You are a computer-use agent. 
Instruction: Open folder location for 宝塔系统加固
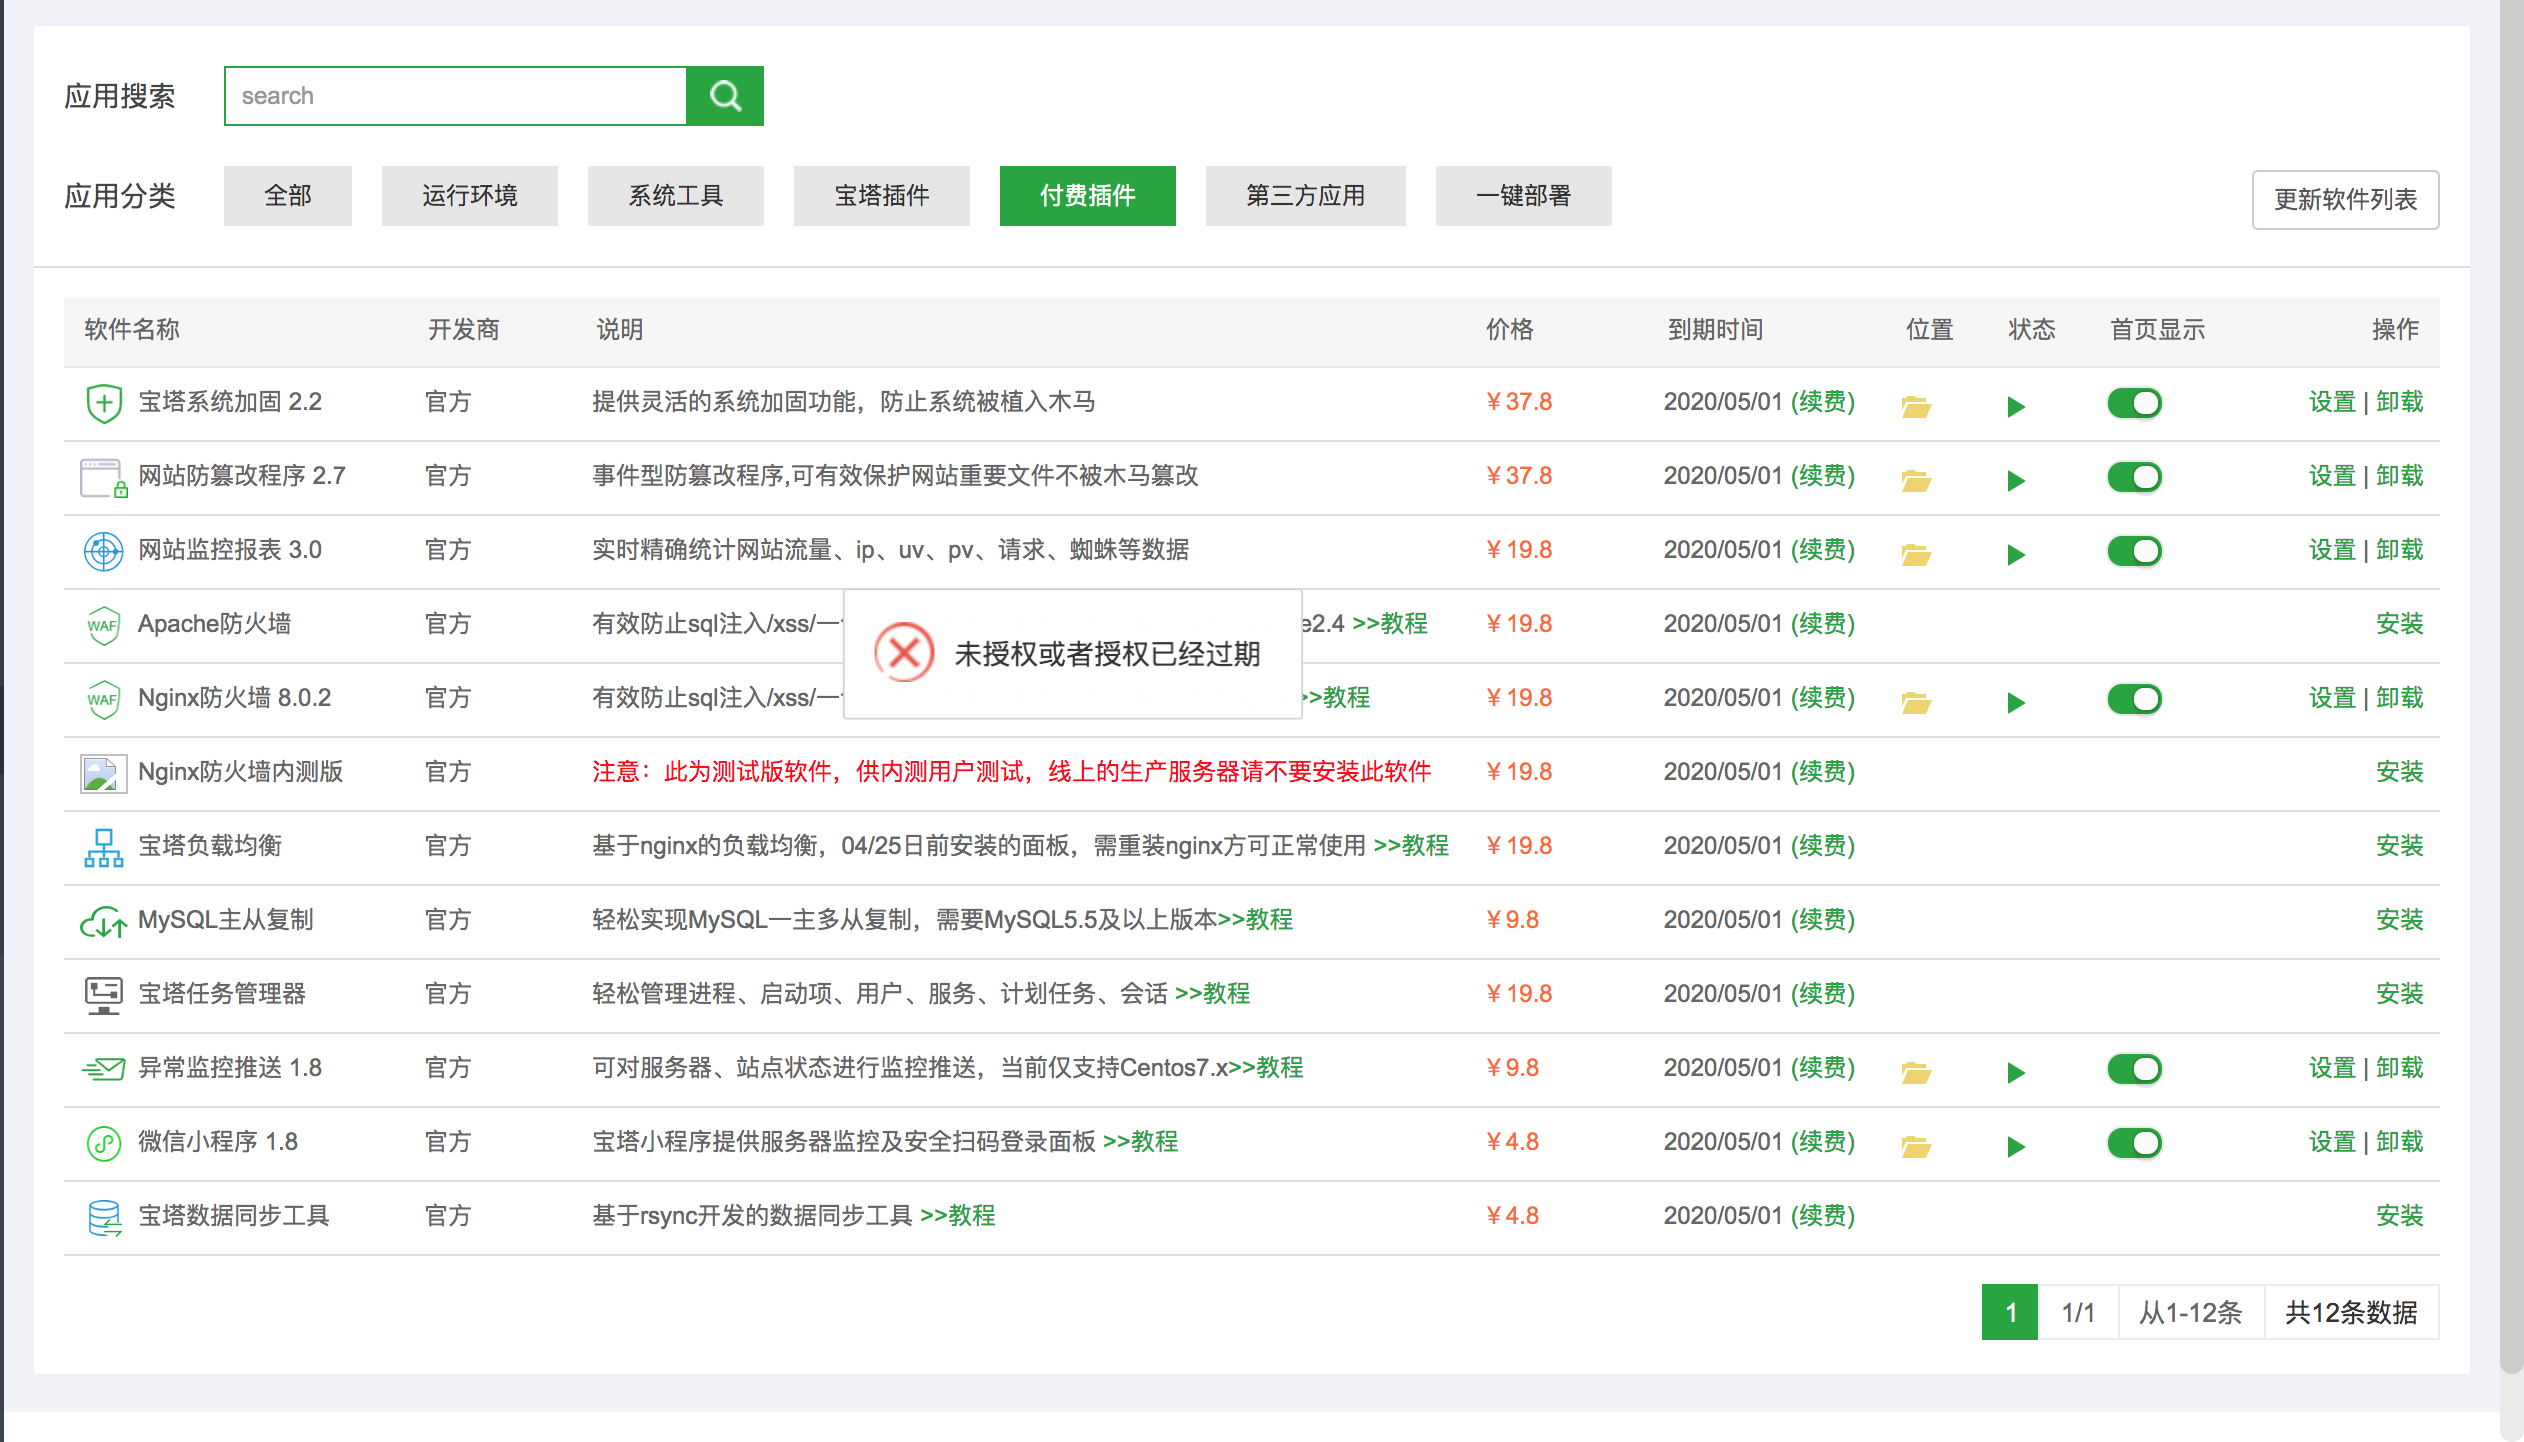(1916, 406)
